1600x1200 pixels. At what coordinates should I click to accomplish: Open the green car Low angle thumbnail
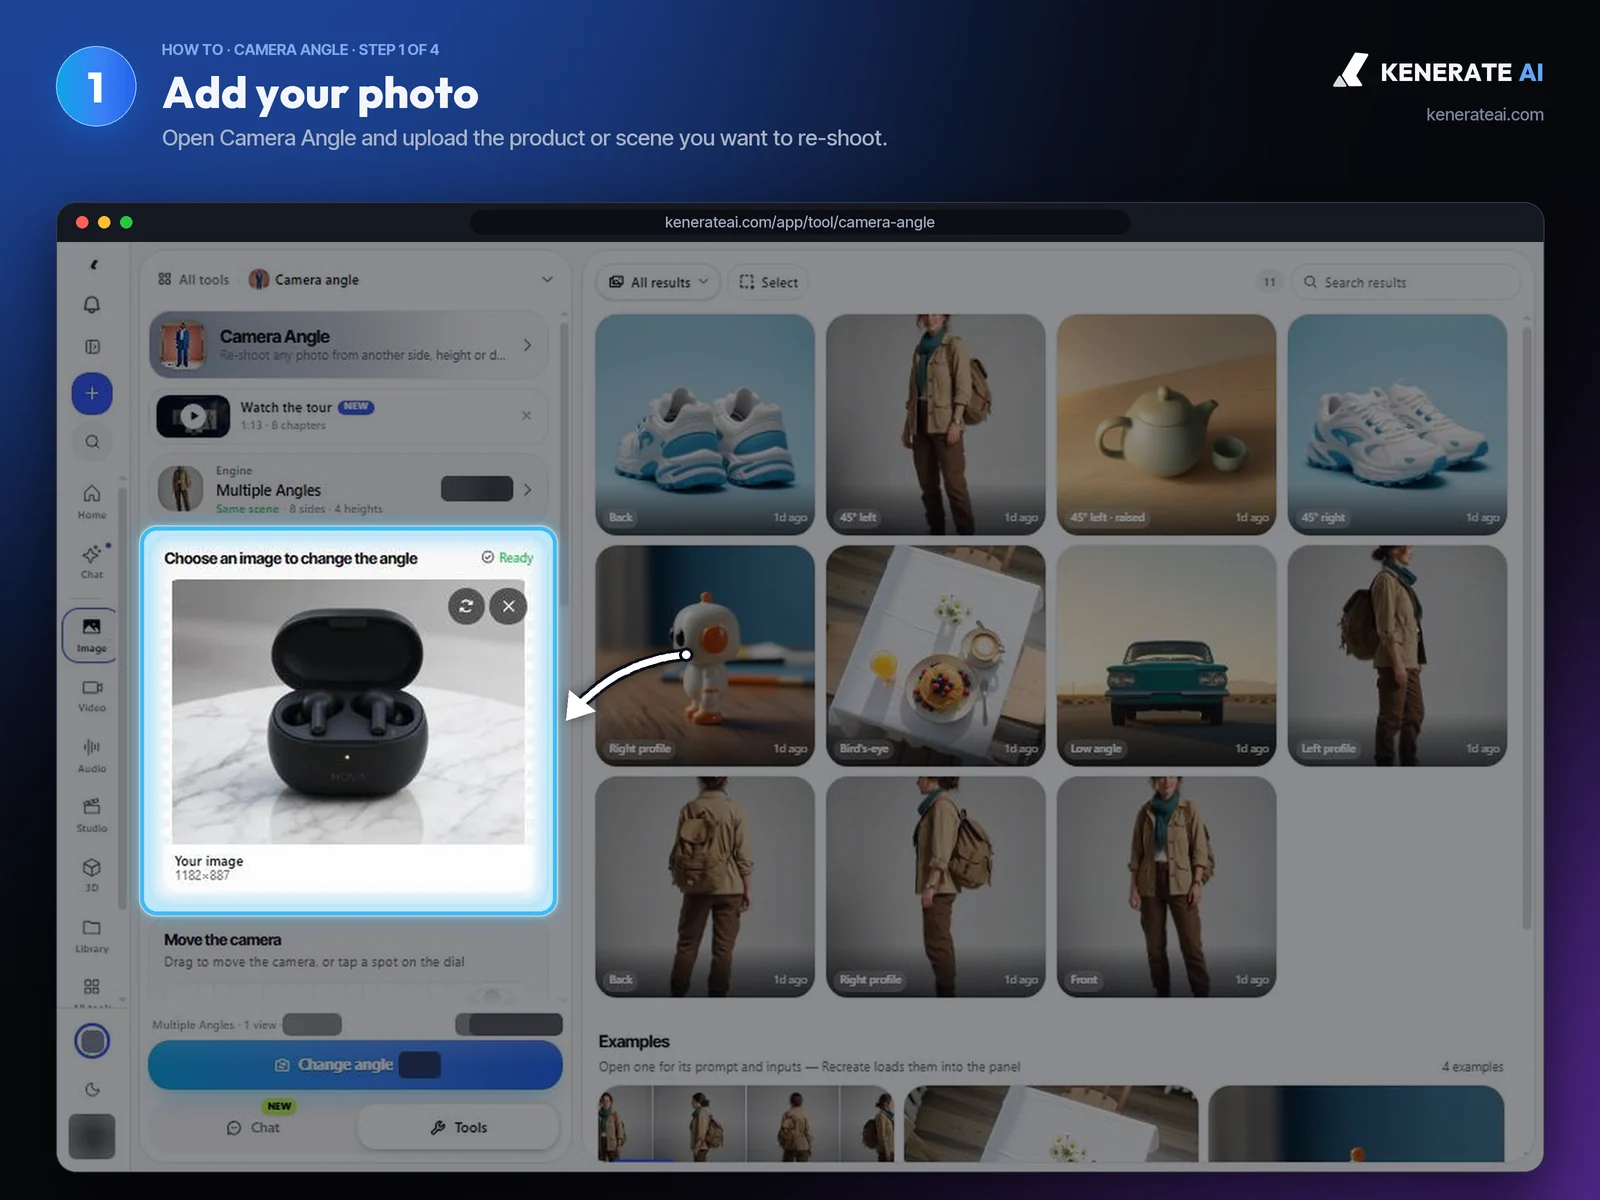point(1166,656)
